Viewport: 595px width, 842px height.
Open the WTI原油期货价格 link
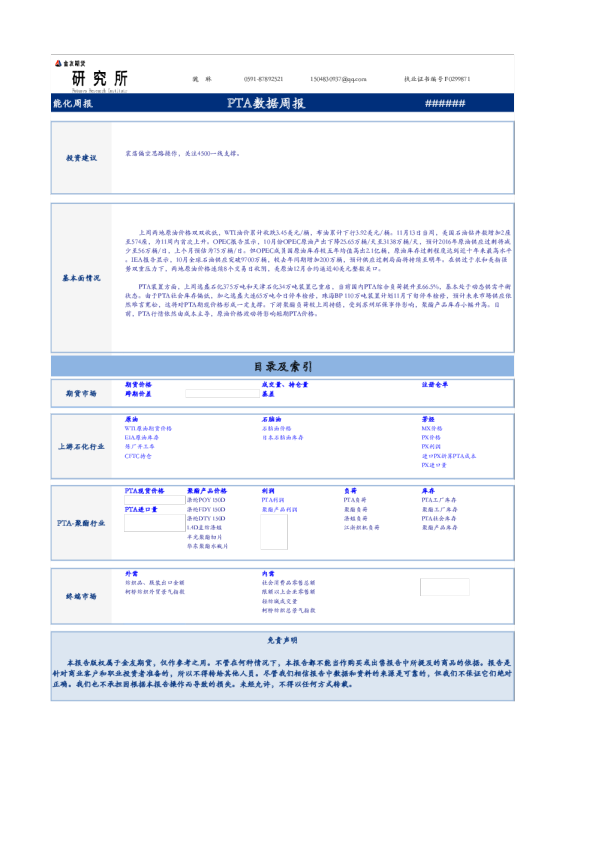coord(148,429)
